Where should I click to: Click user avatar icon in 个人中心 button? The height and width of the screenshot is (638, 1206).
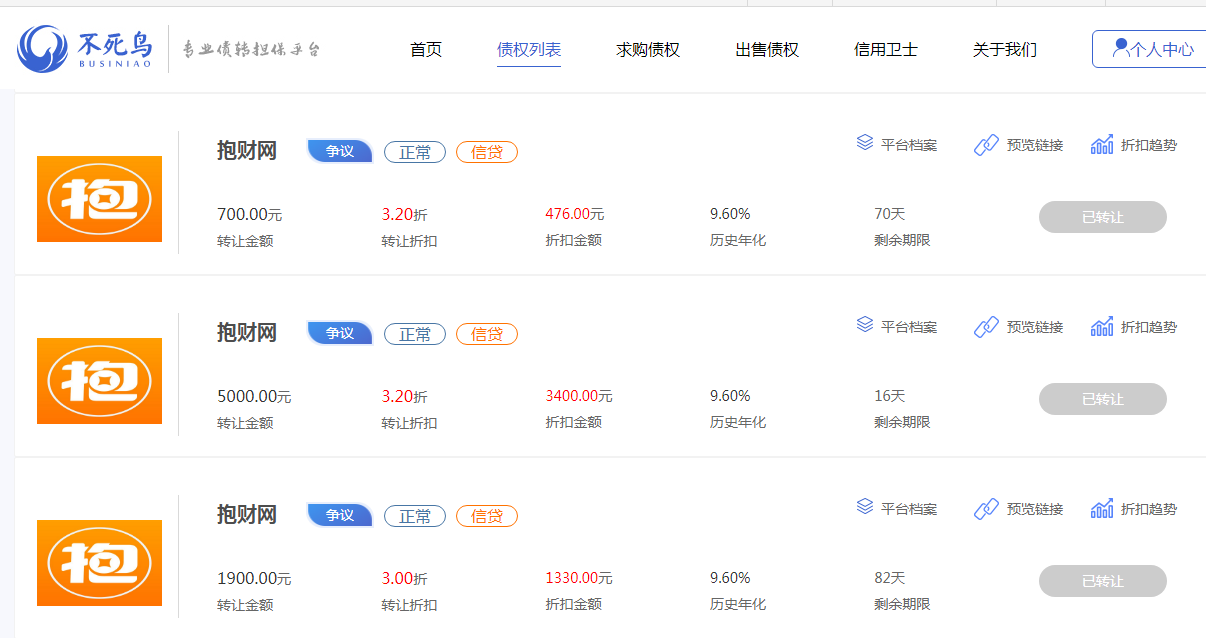[x=1120, y=47]
